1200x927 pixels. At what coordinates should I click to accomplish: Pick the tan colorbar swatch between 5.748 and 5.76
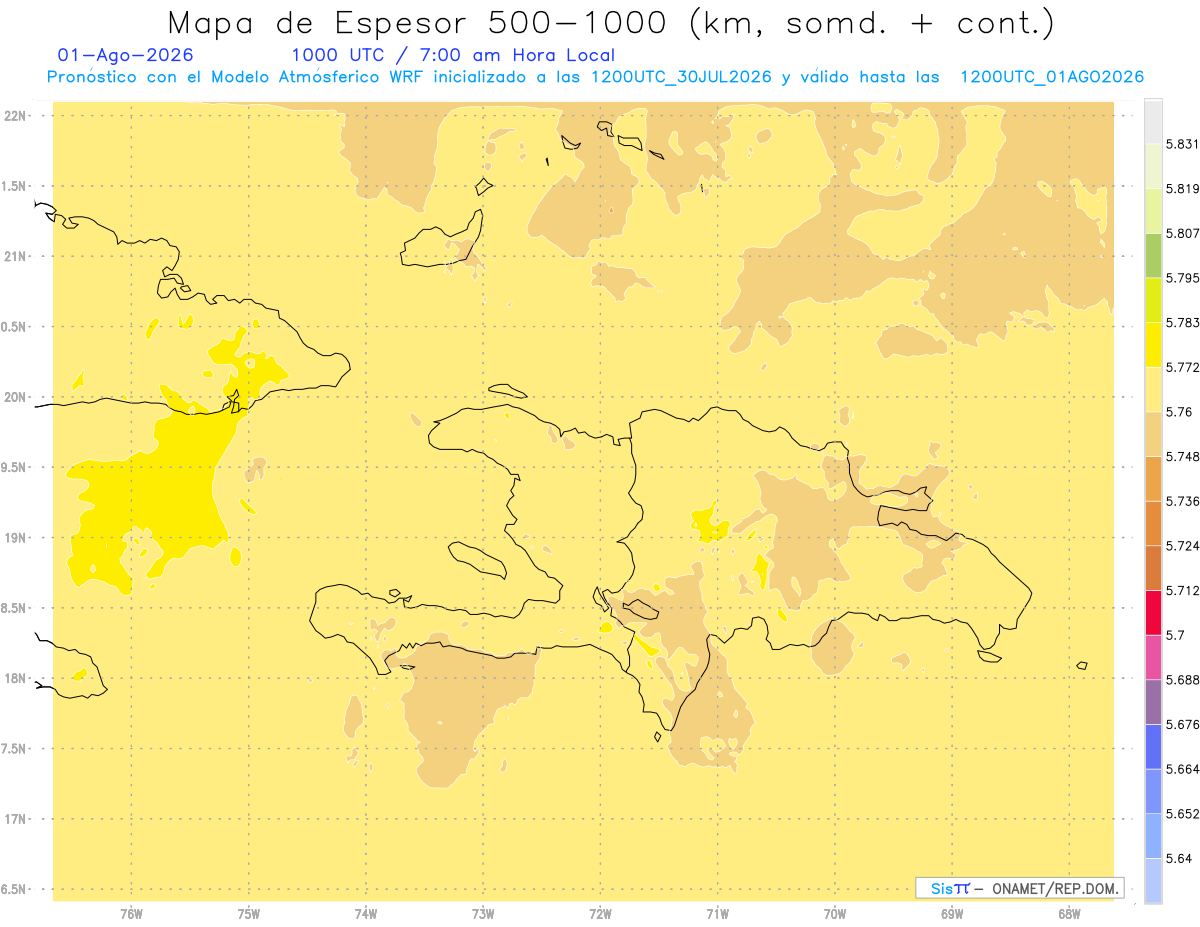pos(1153,434)
